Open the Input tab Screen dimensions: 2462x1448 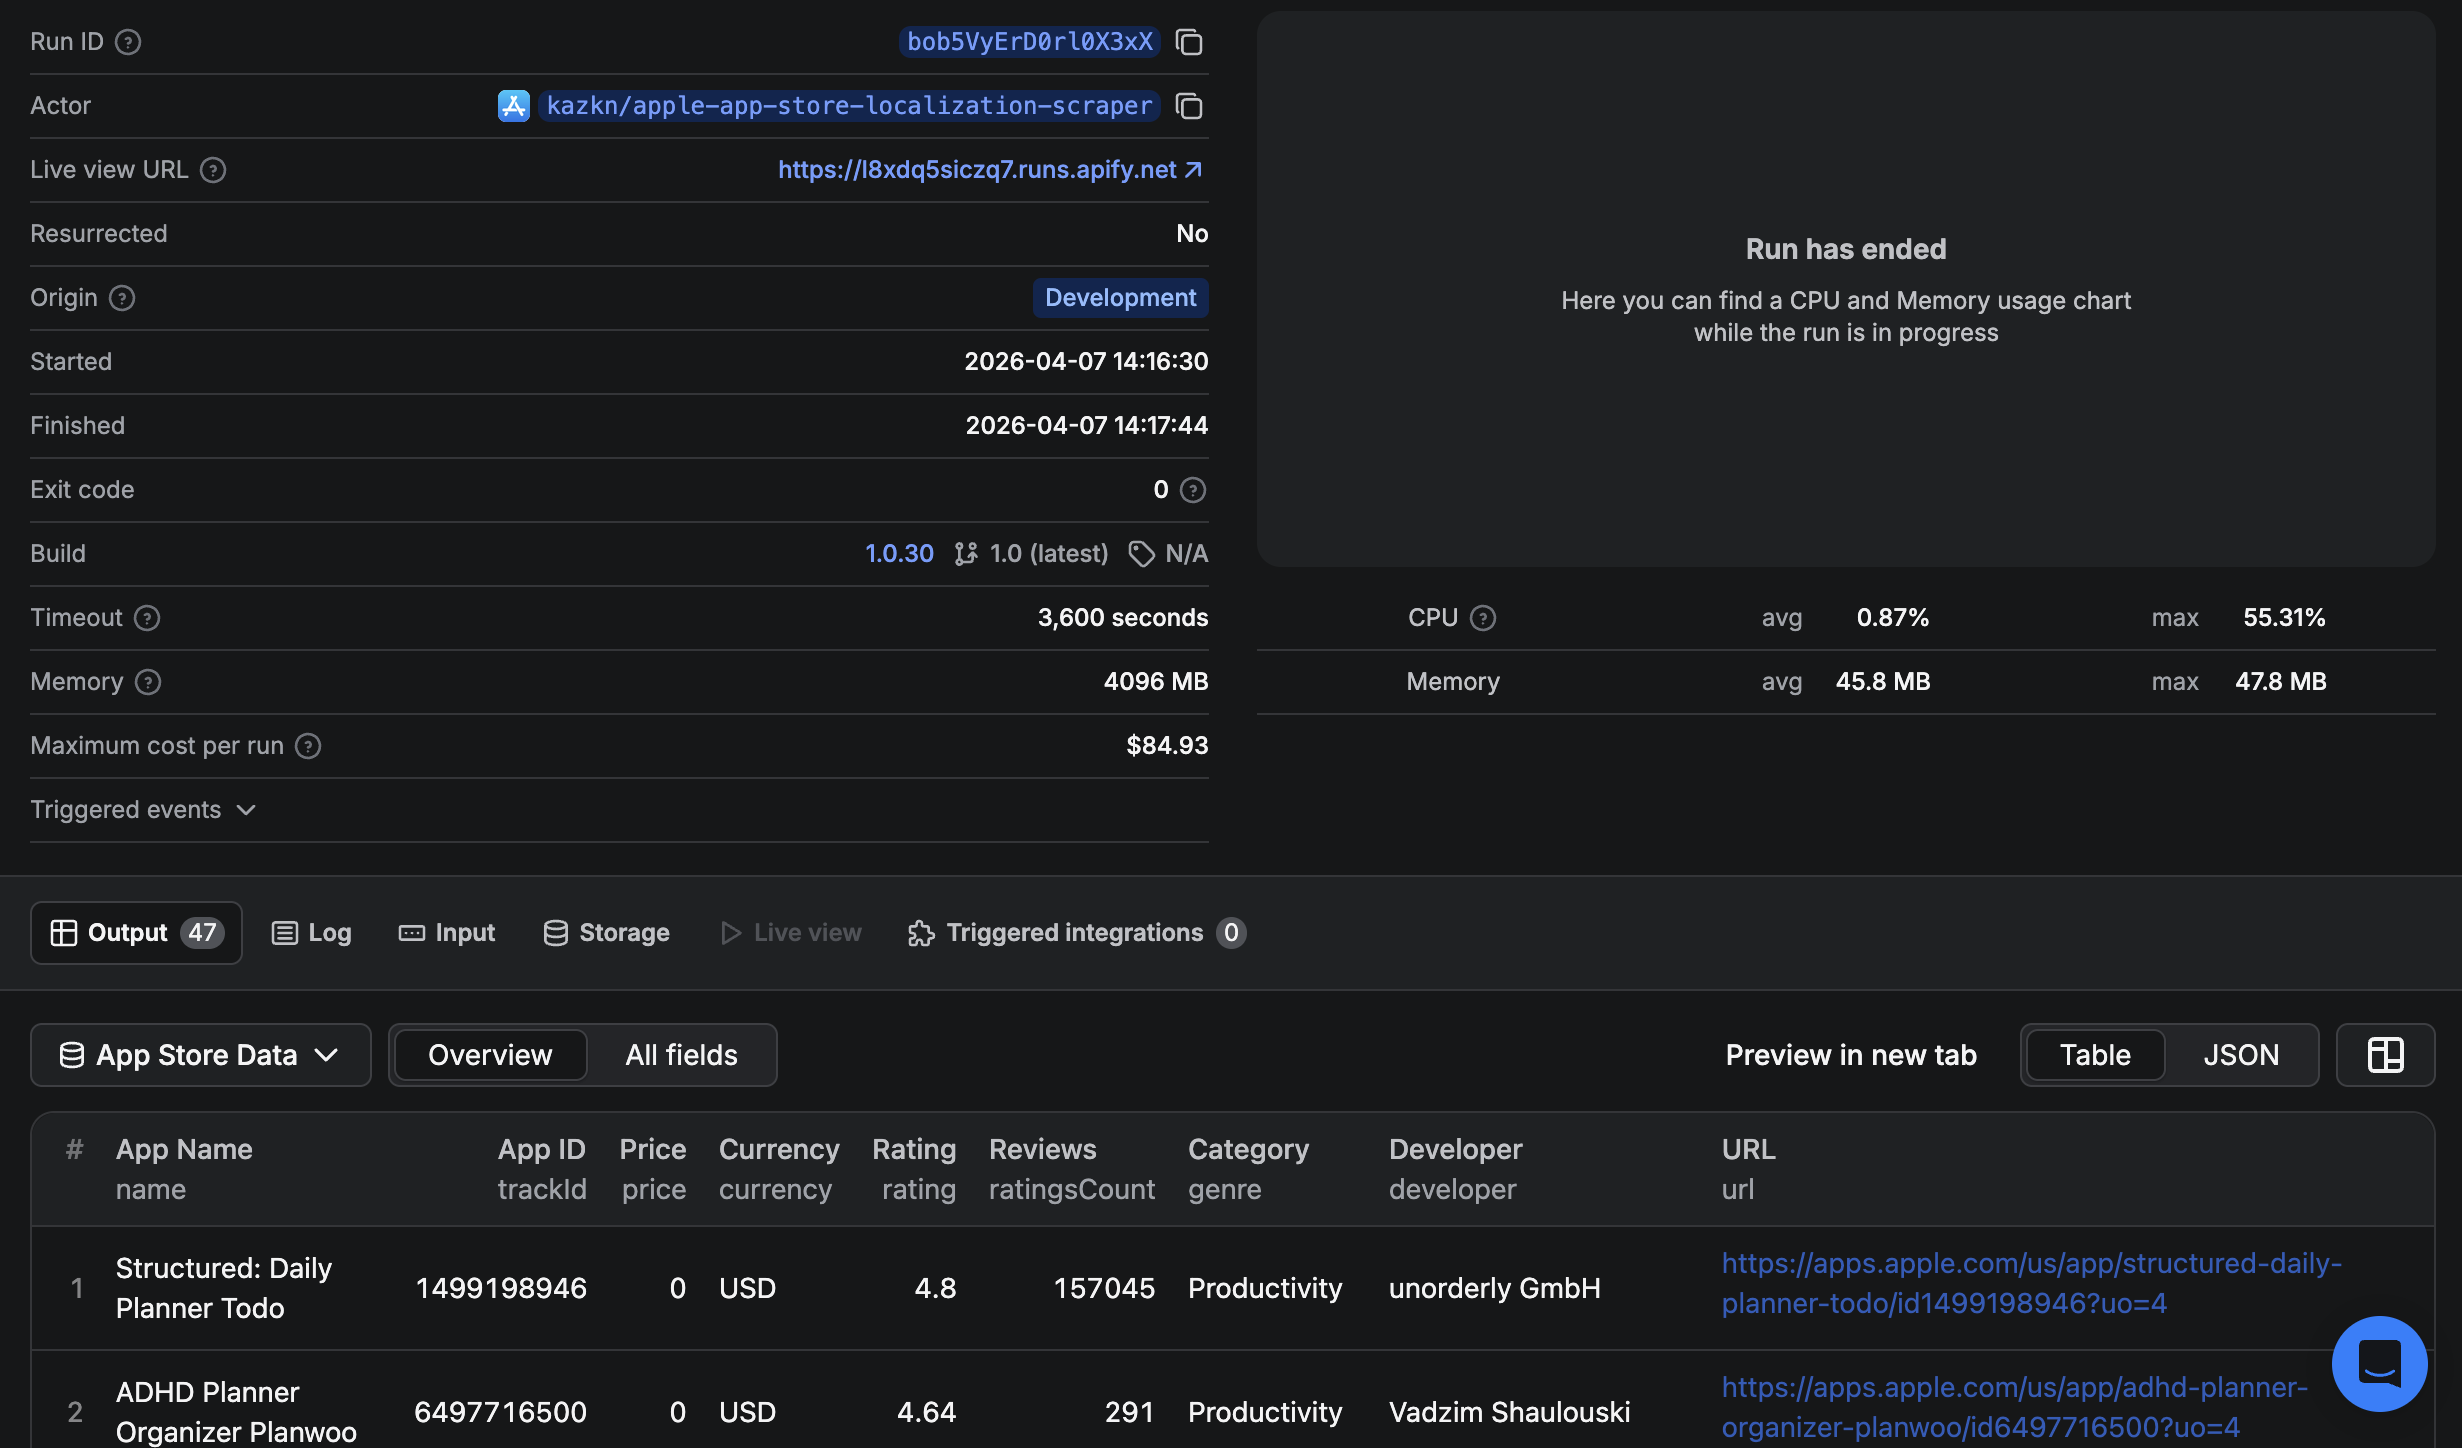tap(447, 933)
